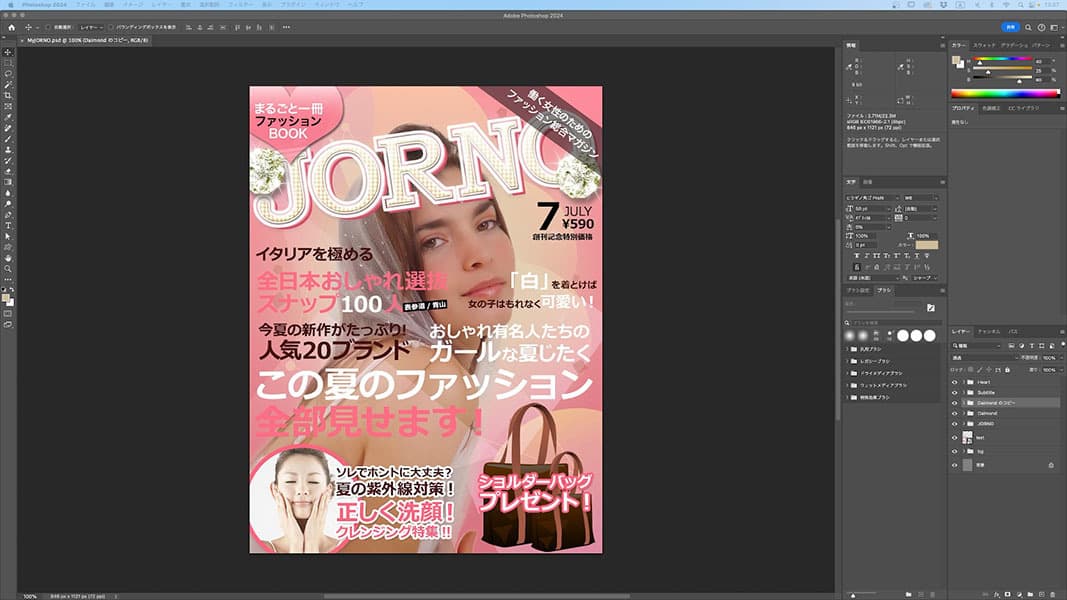
Task: Select the Zoom tool in the toolbar
Action: coord(8,269)
